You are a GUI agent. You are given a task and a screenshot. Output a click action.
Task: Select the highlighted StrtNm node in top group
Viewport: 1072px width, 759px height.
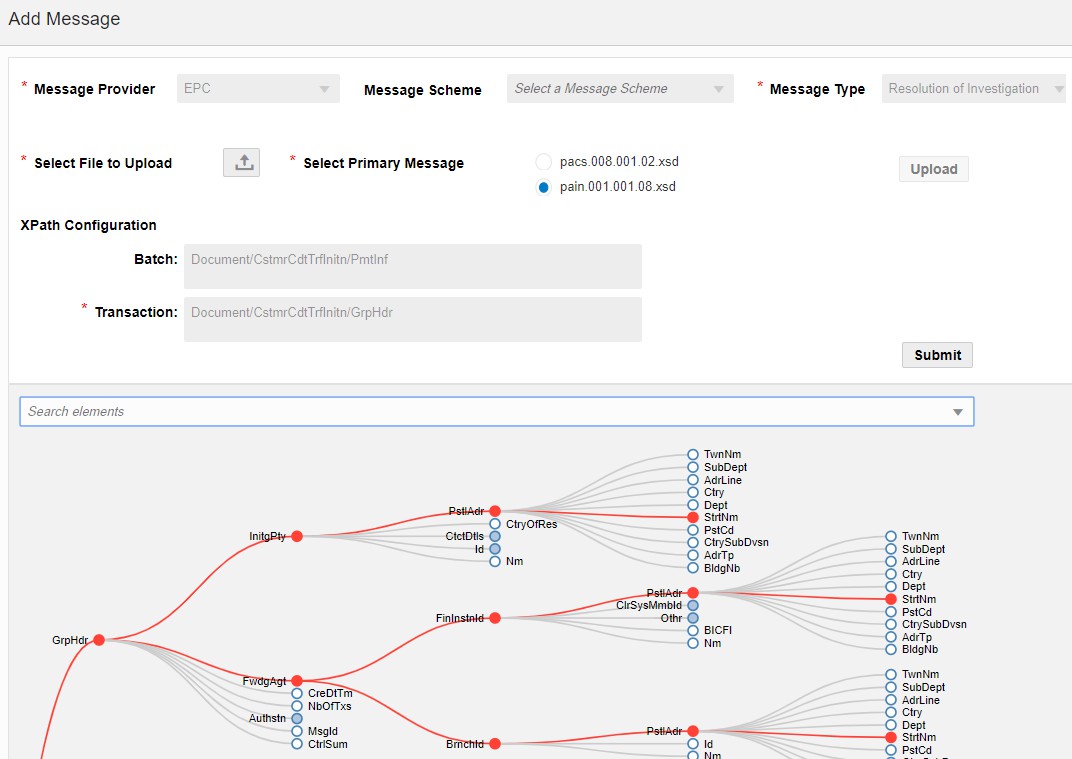[x=693, y=518]
